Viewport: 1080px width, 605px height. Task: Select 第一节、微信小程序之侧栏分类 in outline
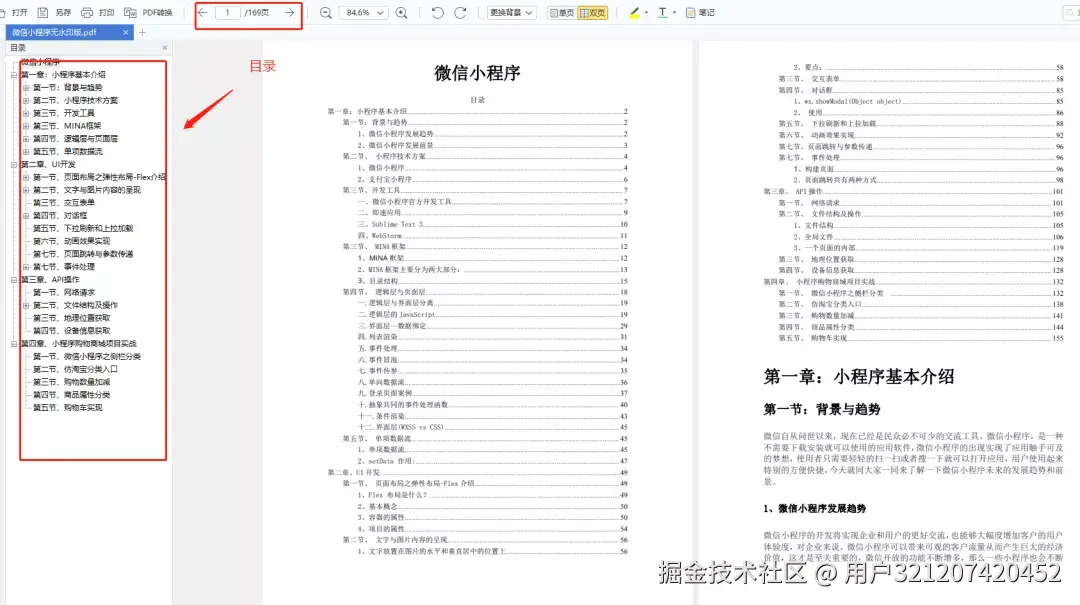click(87, 356)
